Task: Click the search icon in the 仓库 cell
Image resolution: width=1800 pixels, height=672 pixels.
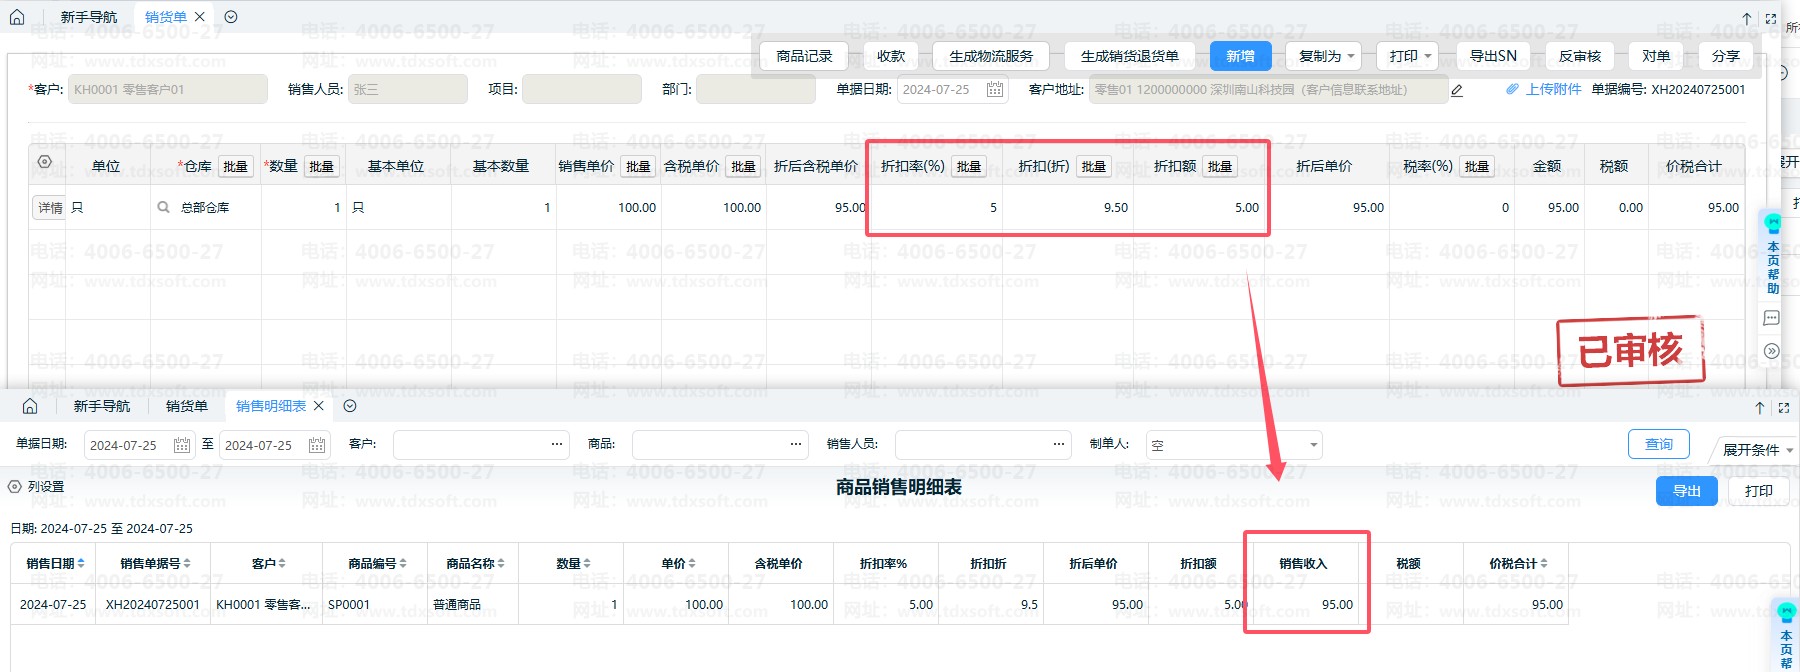Action: click(x=163, y=207)
